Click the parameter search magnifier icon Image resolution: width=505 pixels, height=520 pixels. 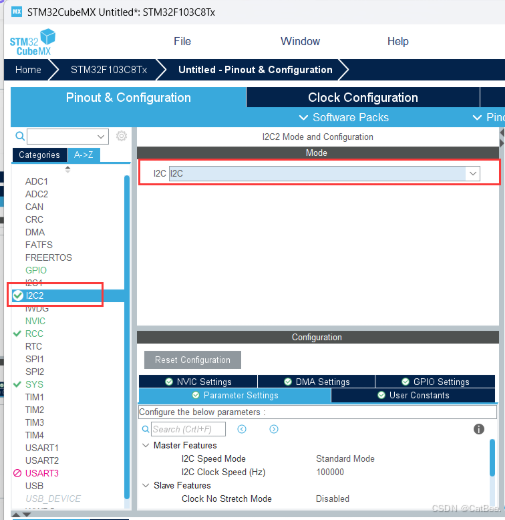(x=146, y=429)
